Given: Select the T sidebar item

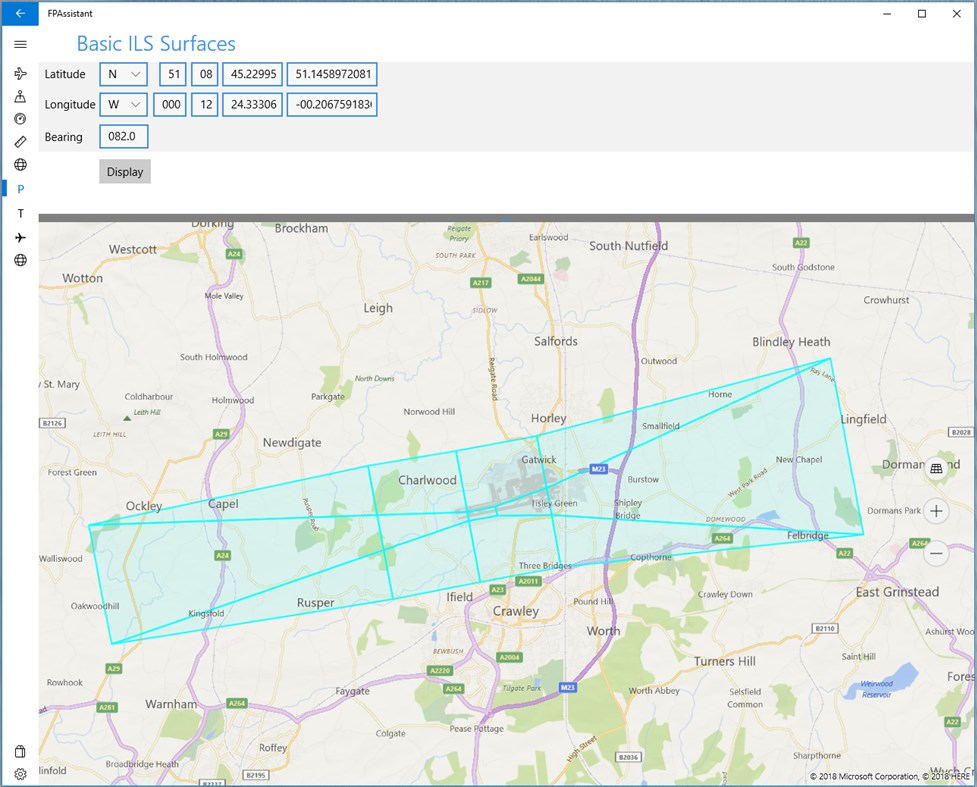Looking at the screenshot, I should pos(21,213).
